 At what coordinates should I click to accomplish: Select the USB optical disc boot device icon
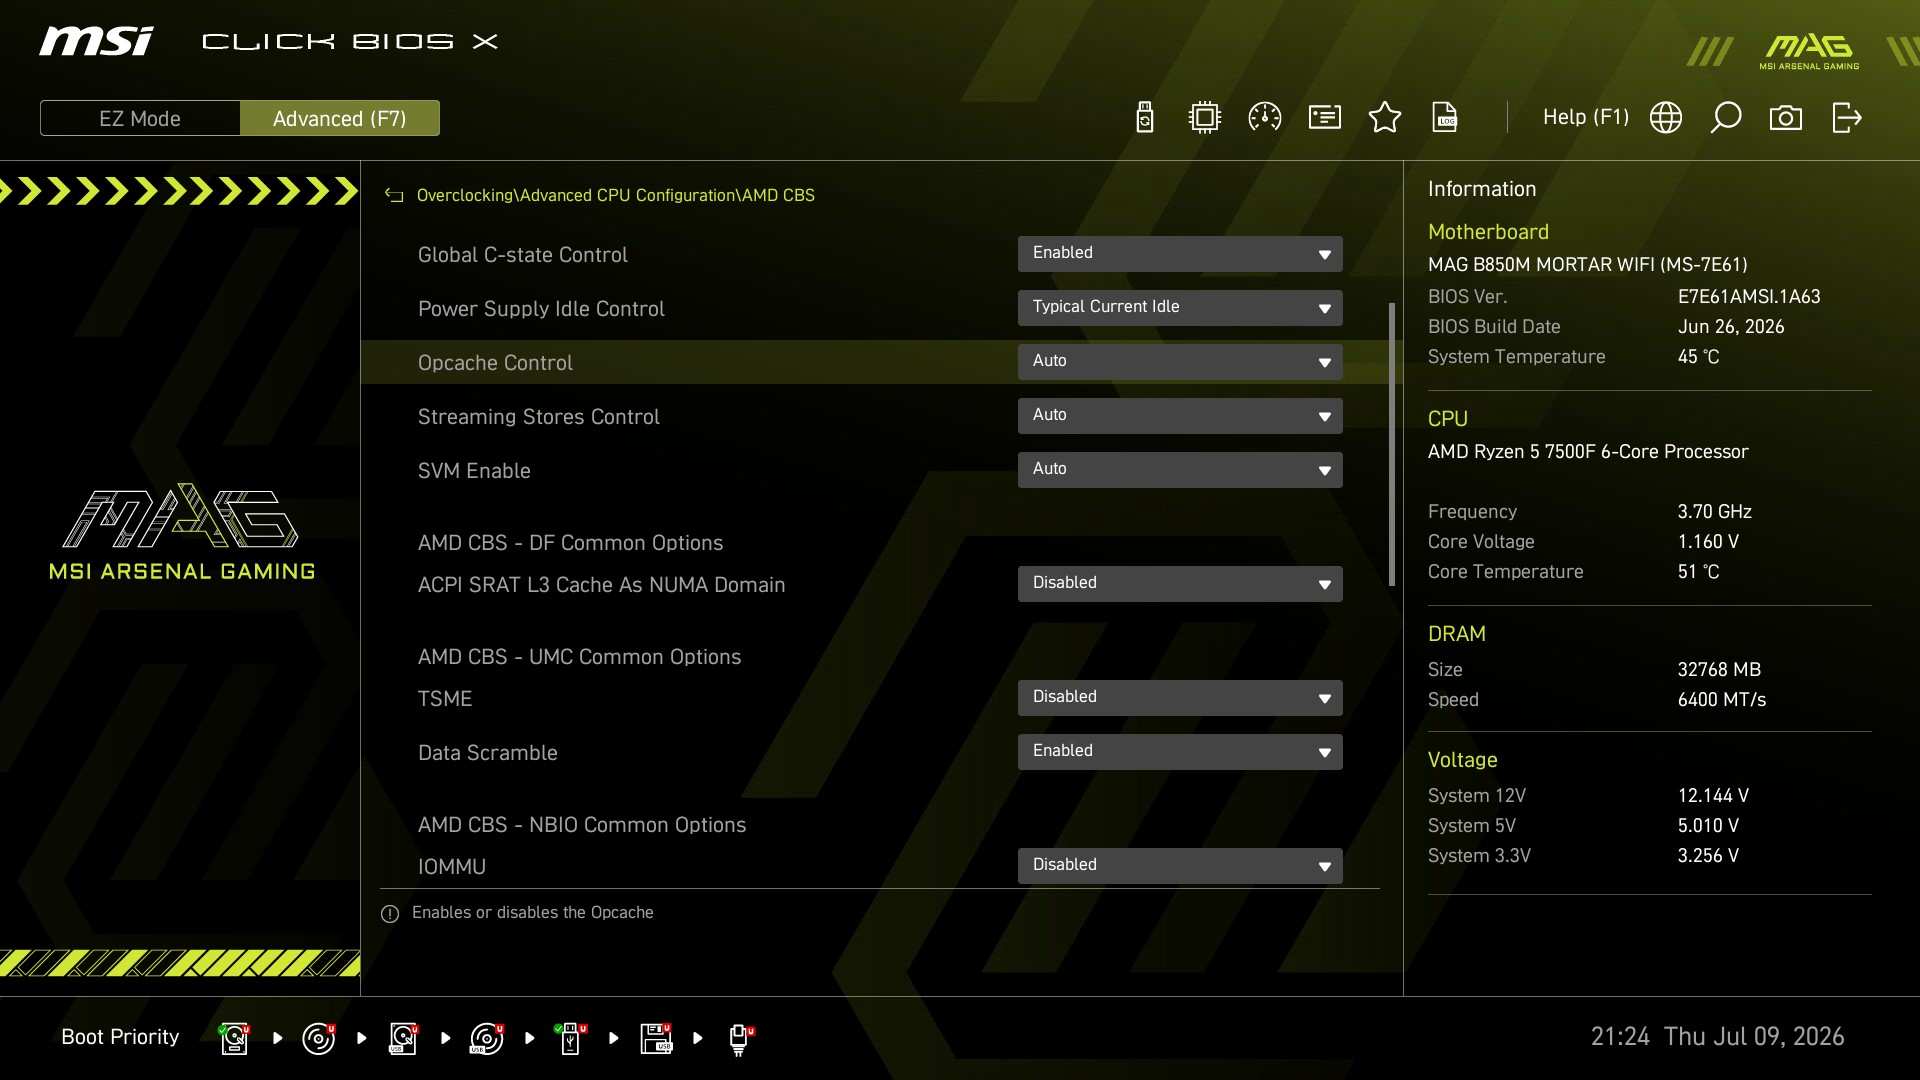point(487,1038)
